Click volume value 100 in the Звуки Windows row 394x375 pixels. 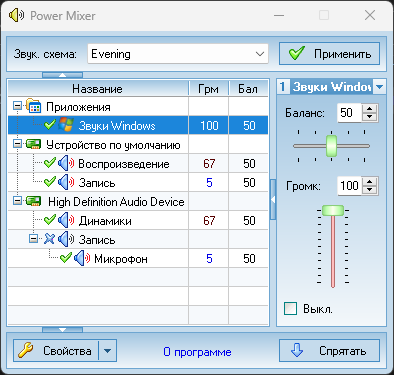209,125
